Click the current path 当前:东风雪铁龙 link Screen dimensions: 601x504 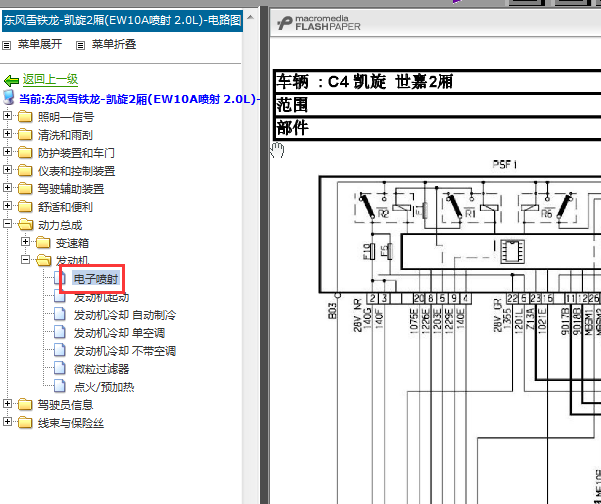pos(140,99)
